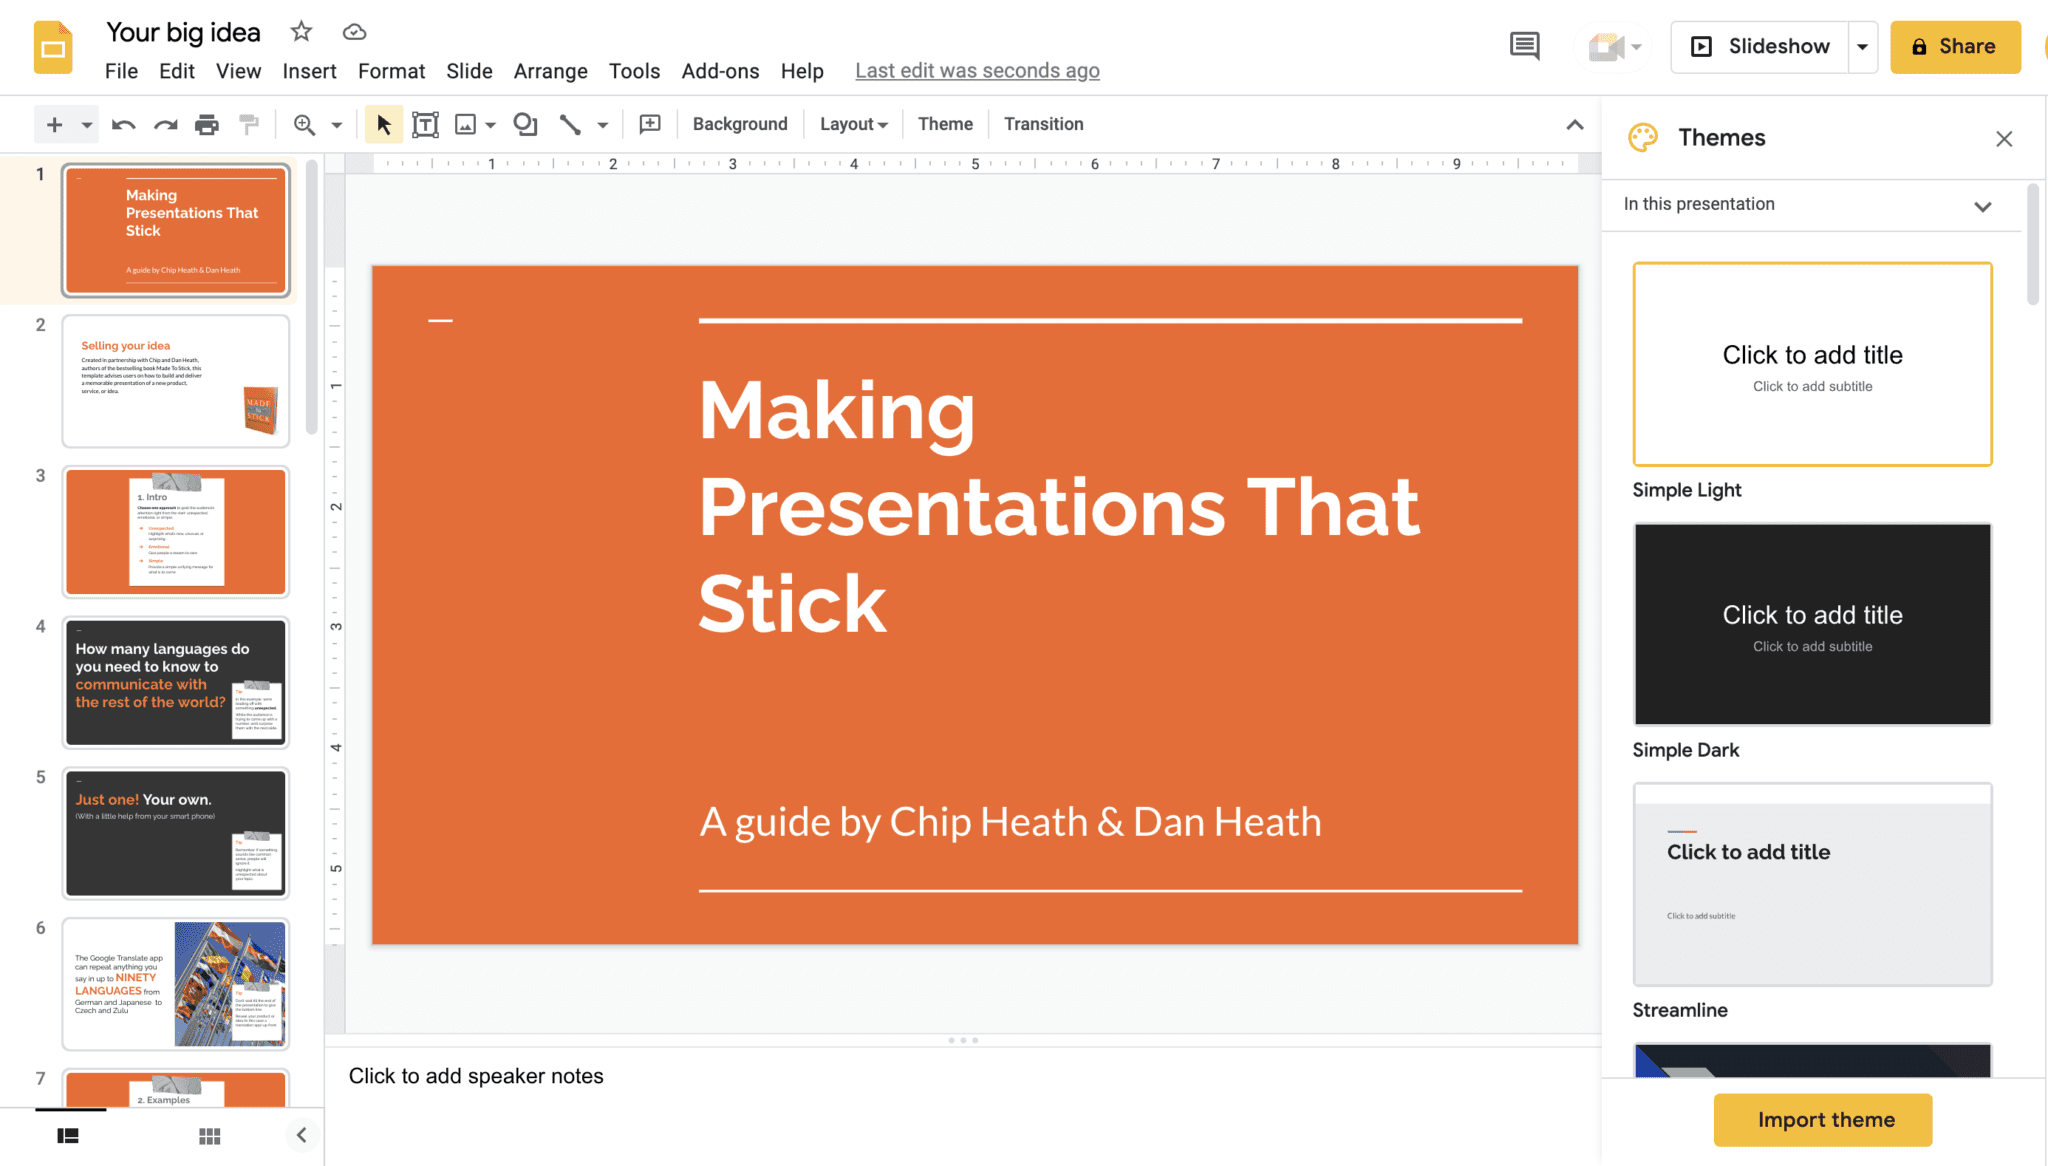Open the Layout dropdown
The image size is (2048, 1166).
pyautogui.click(x=853, y=124)
